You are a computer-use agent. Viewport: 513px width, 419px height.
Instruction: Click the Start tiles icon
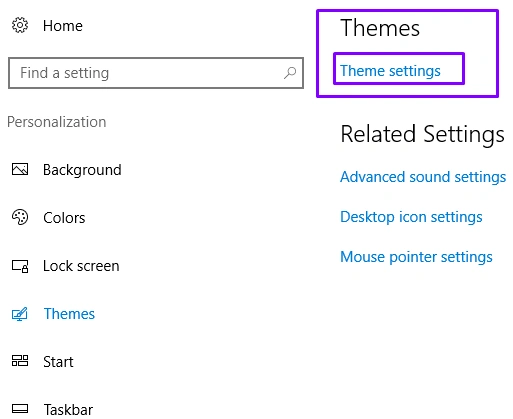(x=20, y=361)
